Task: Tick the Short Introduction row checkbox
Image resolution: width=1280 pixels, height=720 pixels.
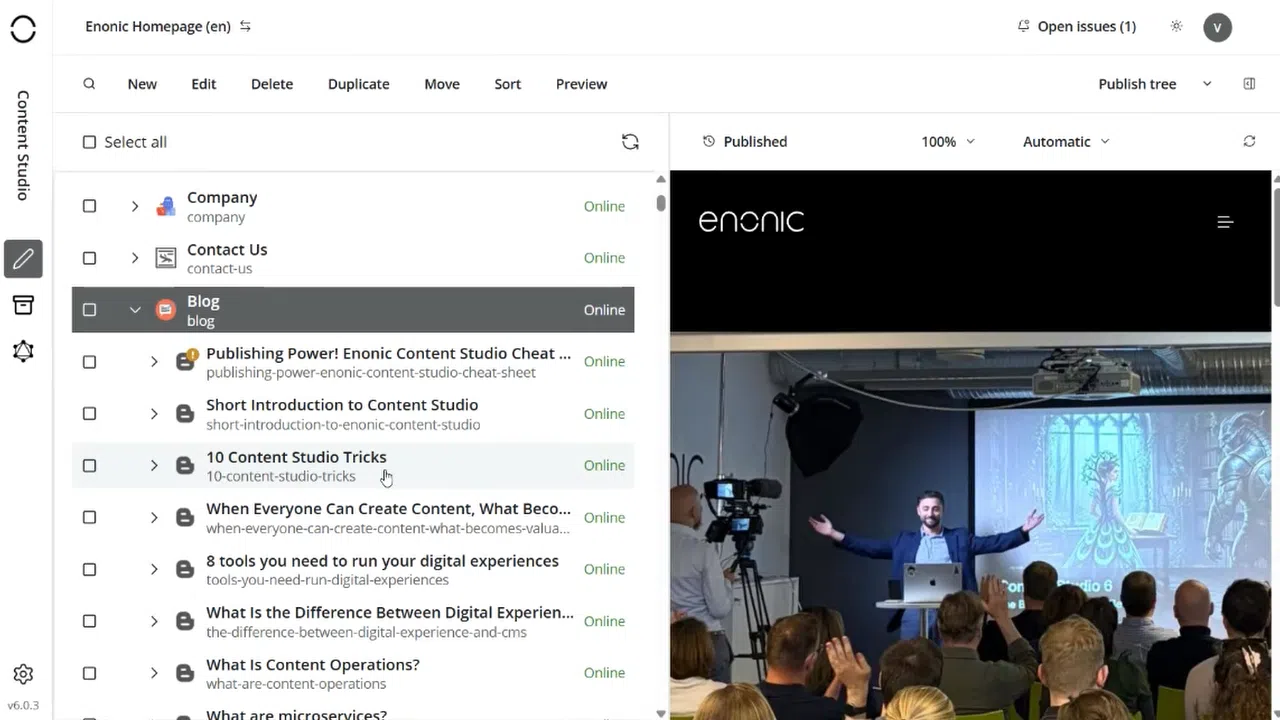Action: pos(89,414)
